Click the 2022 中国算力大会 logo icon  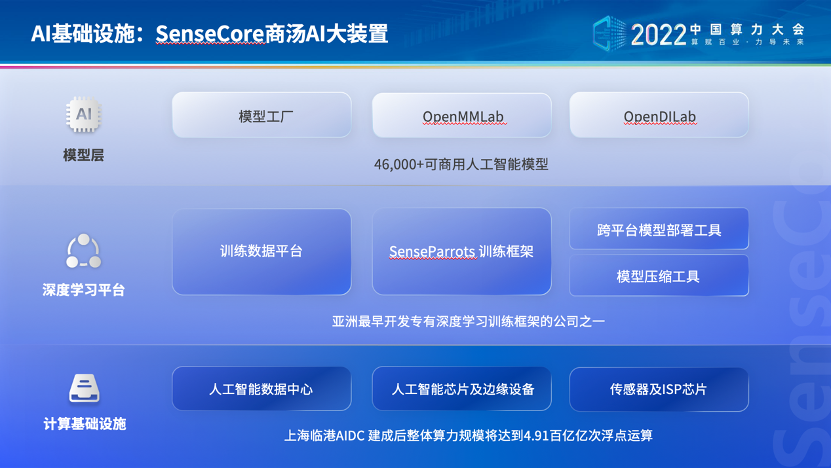(x=610, y=33)
